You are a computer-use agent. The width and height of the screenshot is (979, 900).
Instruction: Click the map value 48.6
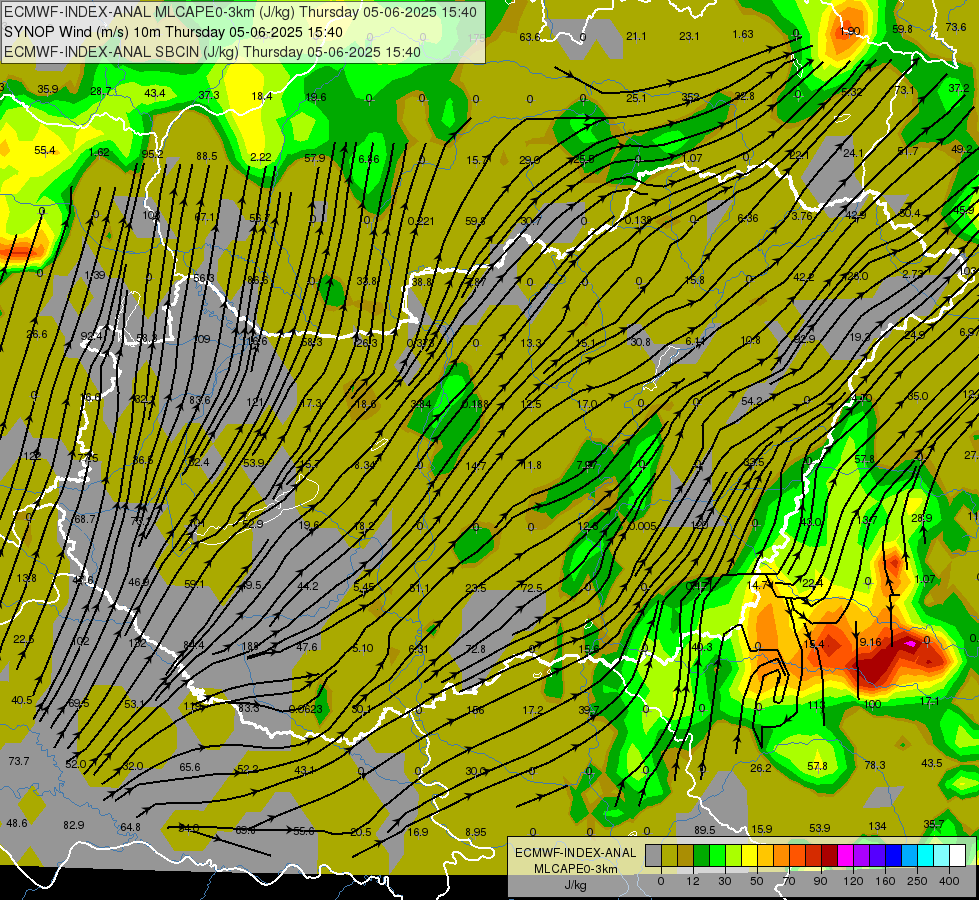(x=16, y=823)
